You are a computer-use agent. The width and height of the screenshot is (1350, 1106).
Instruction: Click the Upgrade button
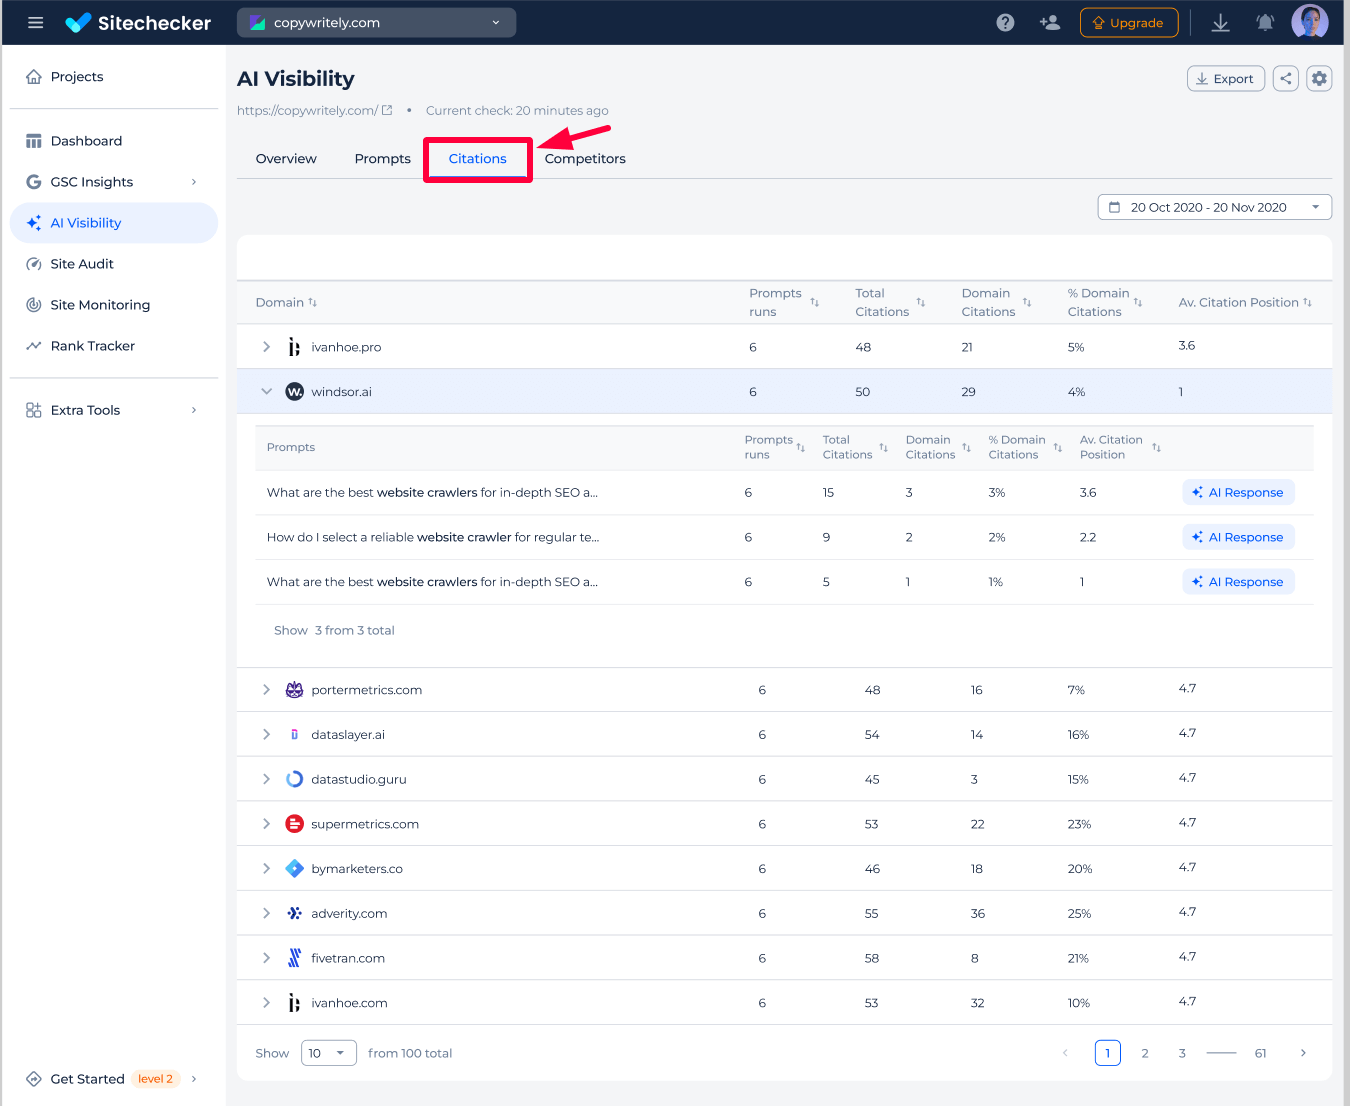coord(1128,23)
